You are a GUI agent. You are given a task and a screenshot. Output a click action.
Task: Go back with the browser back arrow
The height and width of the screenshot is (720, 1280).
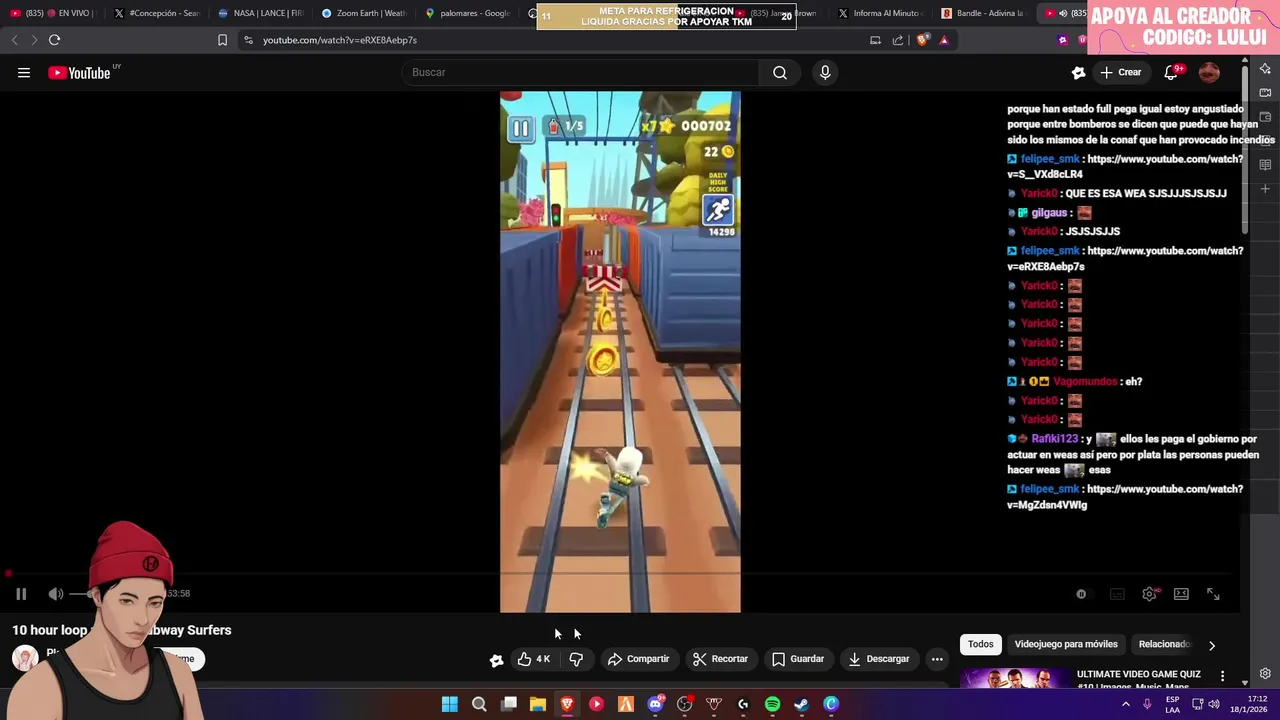coord(14,40)
